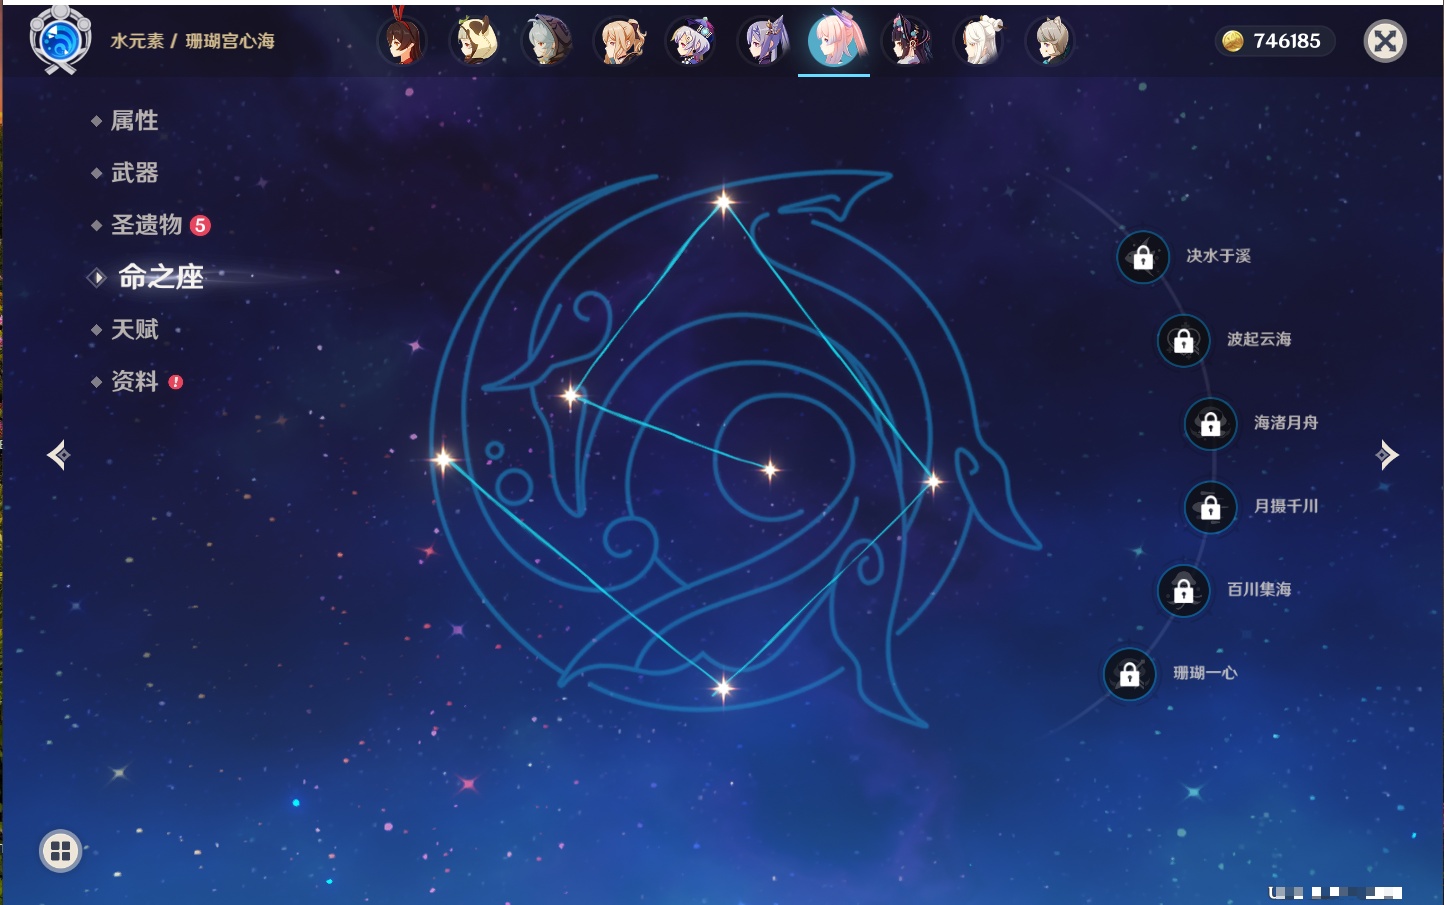Close the character screen with X

click(x=1385, y=41)
